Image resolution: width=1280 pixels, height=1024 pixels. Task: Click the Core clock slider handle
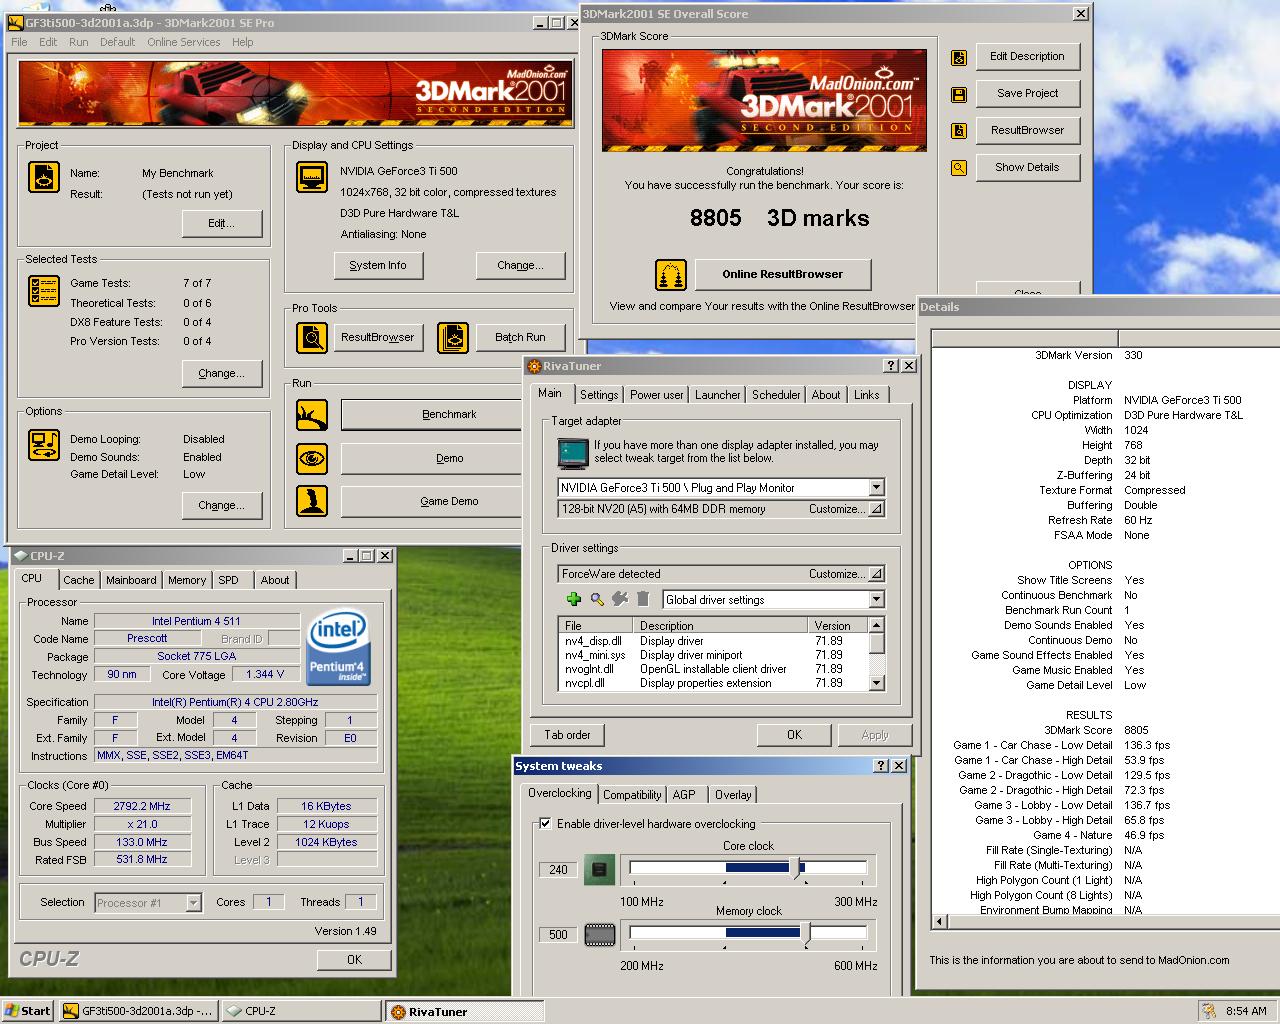pos(797,869)
